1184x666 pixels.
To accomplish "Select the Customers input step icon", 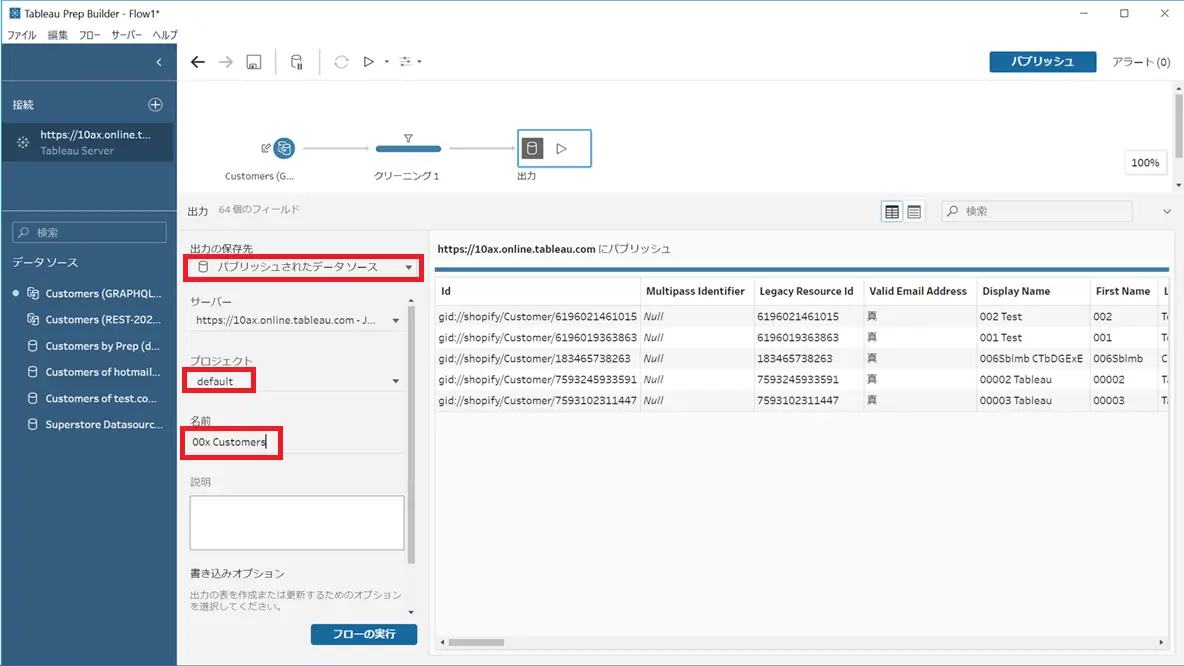I will [x=284, y=148].
